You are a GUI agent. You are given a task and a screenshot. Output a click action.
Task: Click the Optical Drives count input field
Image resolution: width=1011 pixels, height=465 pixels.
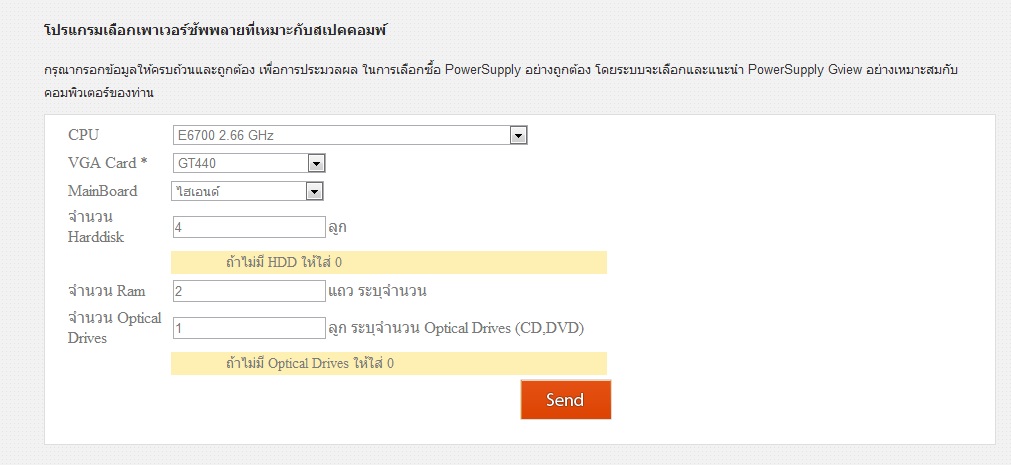pyautogui.click(x=249, y=328)
